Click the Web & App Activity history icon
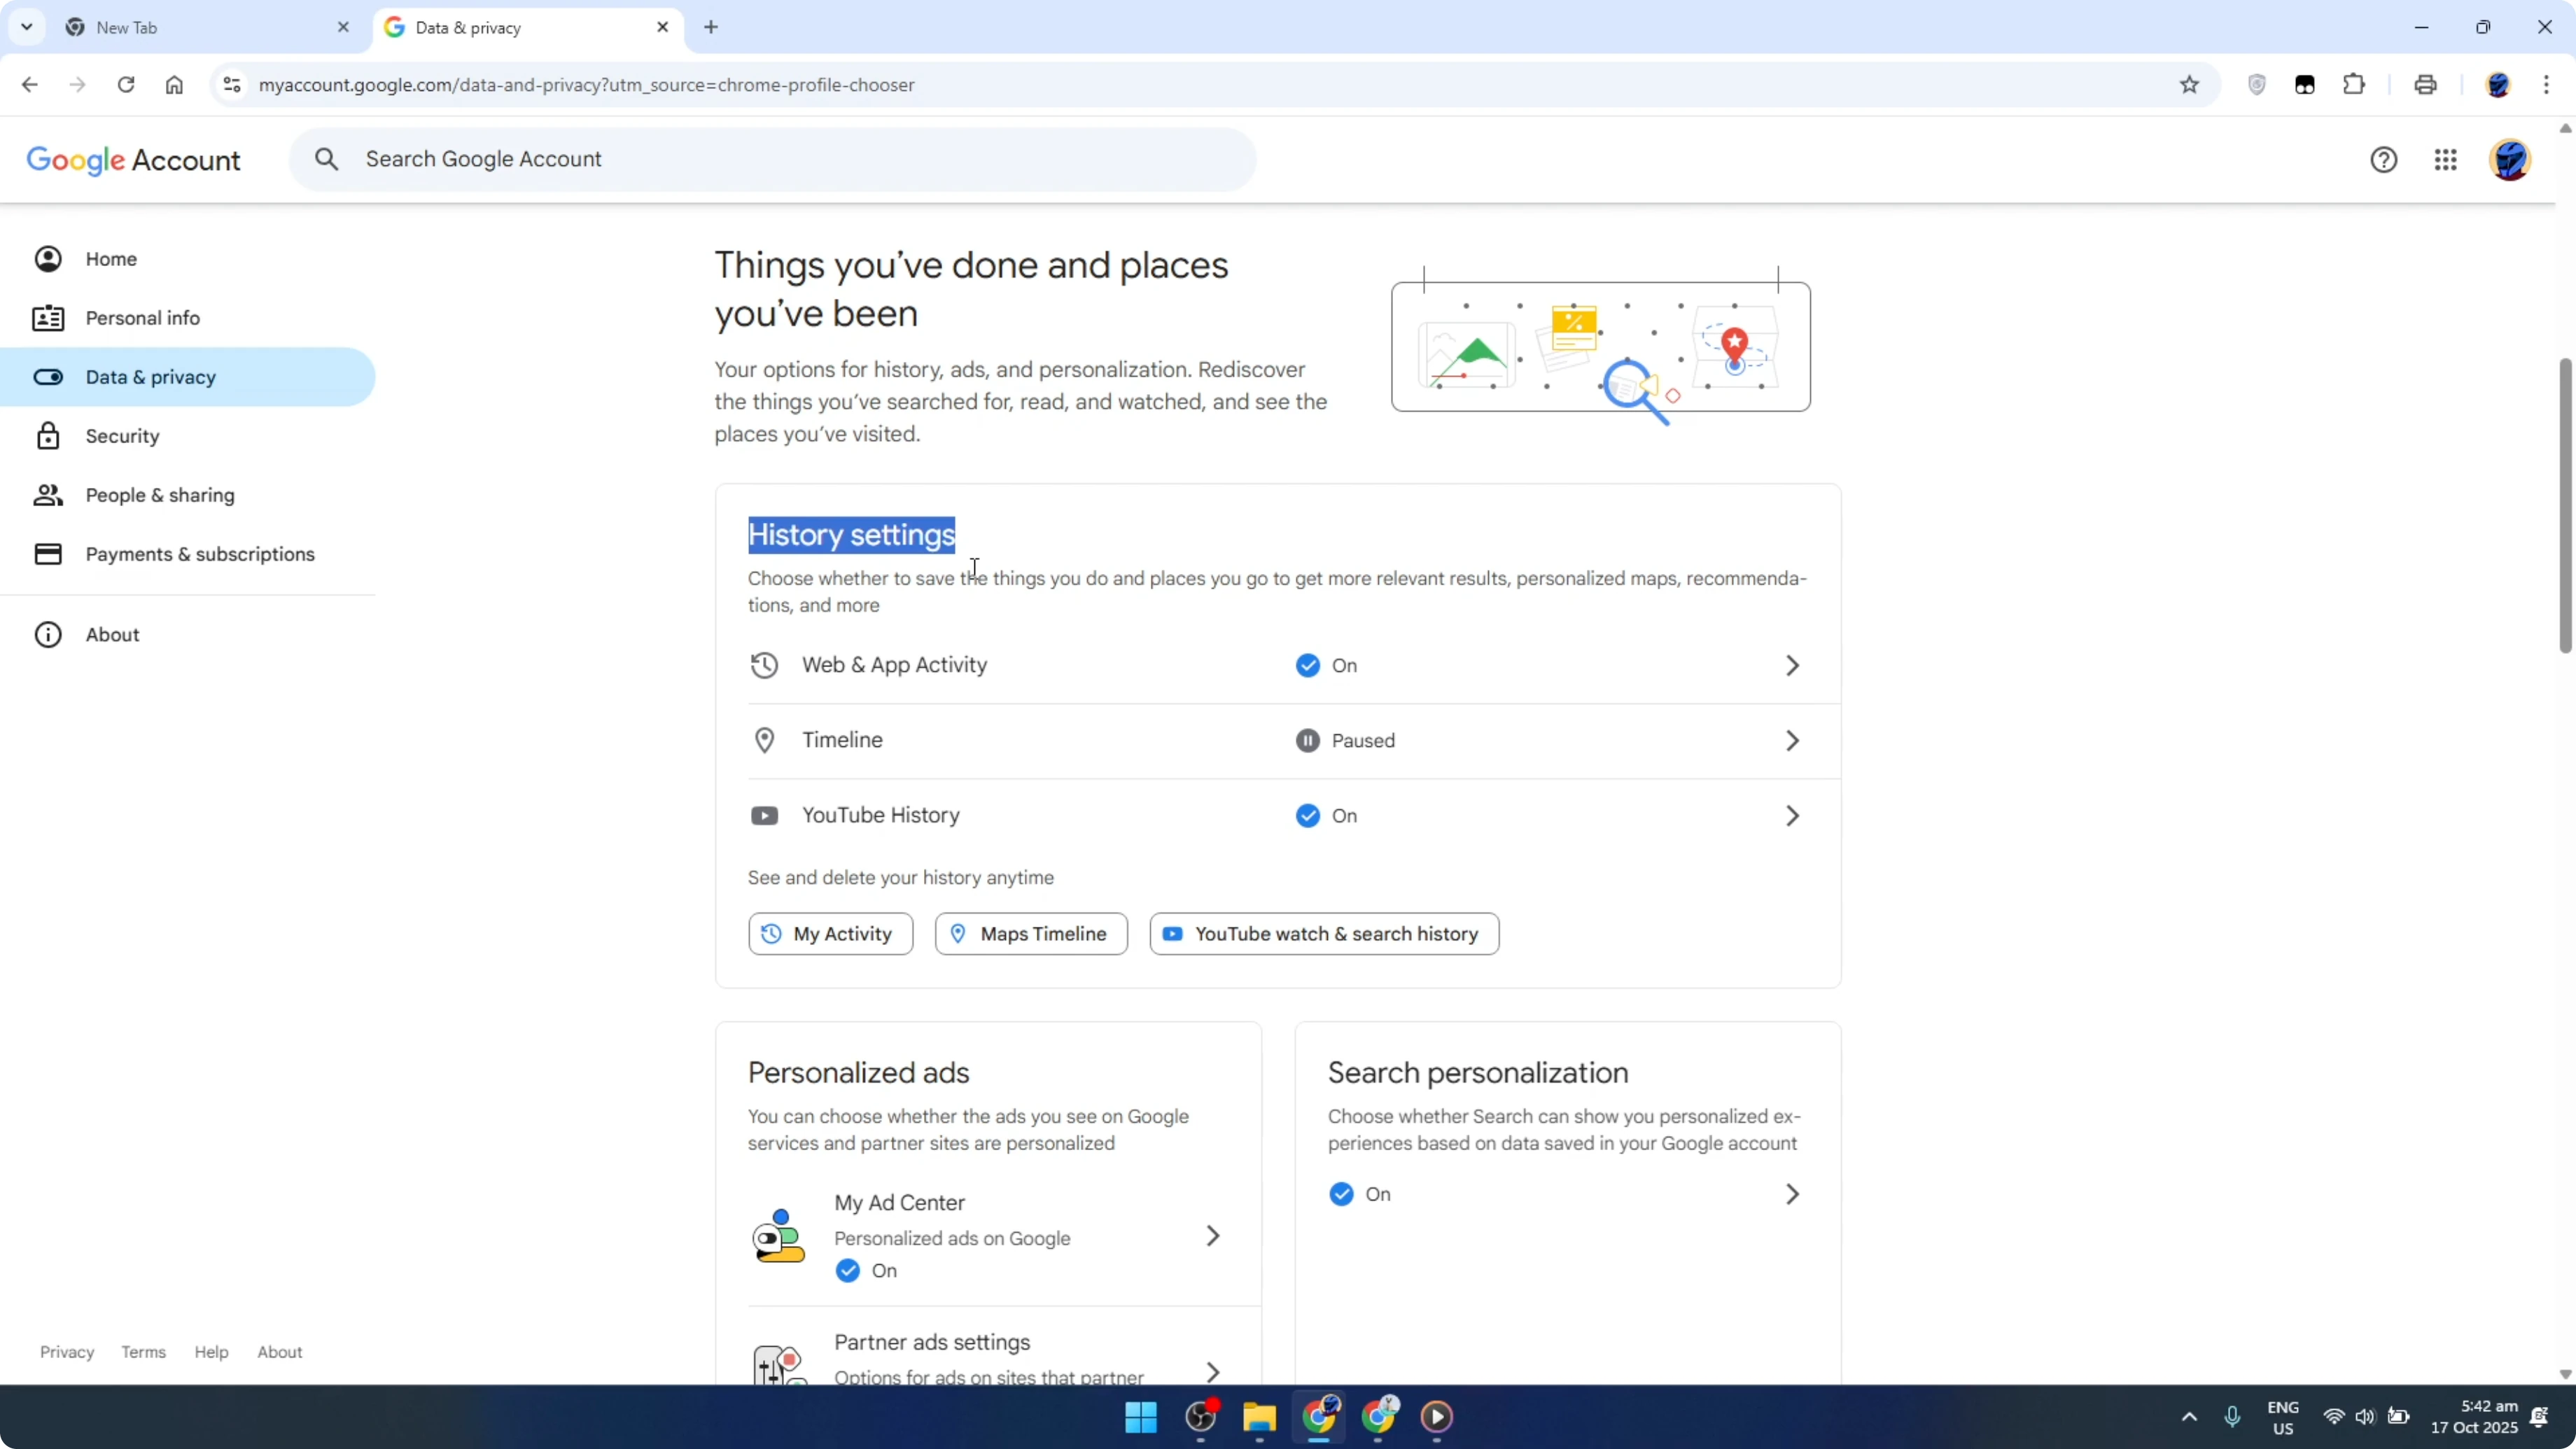This screenshot has height=1449, width=2576. coord(765,665)
